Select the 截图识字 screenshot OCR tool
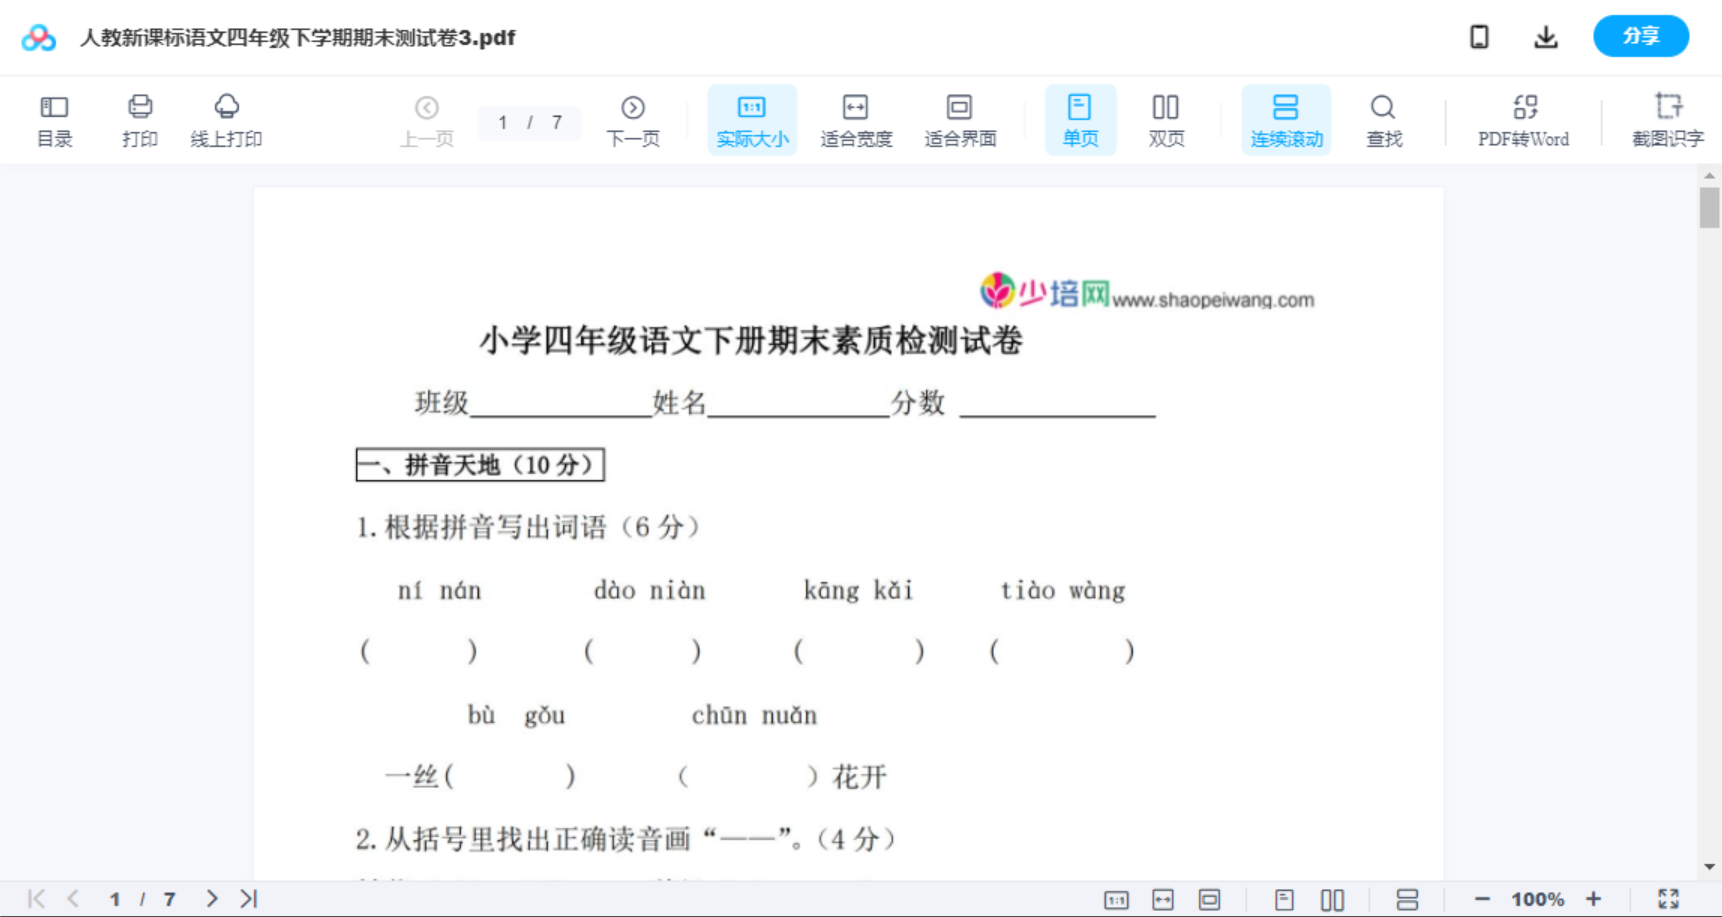 pos(1668,119)
